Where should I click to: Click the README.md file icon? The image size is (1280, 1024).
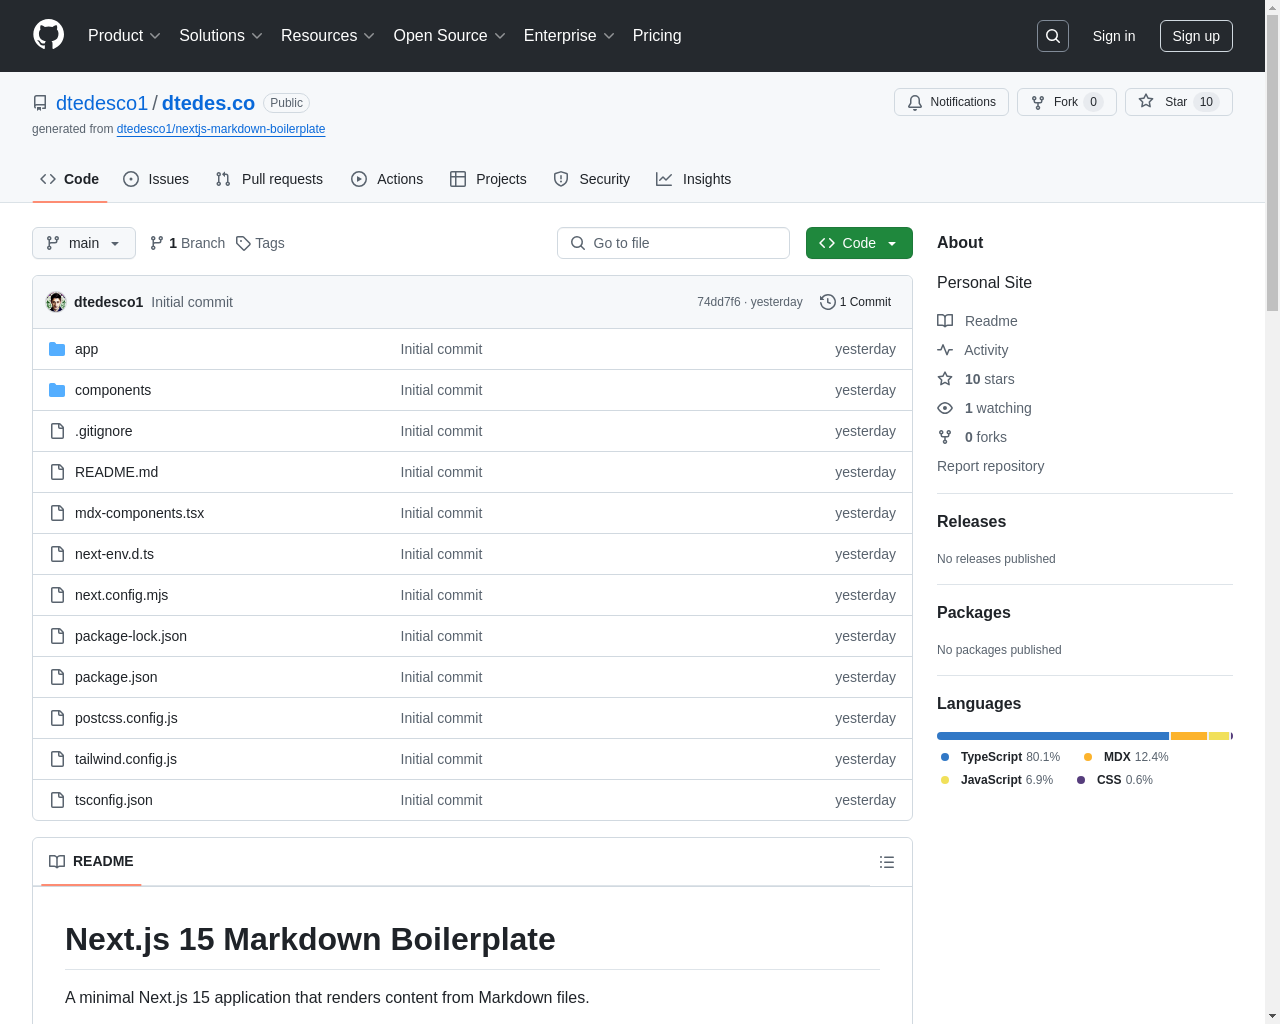tap(57, 472)
